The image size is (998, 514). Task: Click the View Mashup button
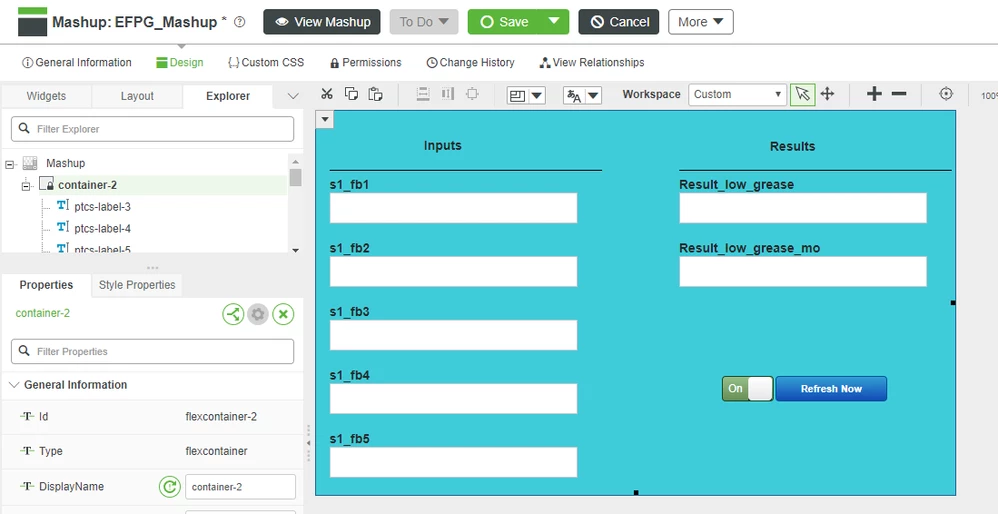point(322,22)
